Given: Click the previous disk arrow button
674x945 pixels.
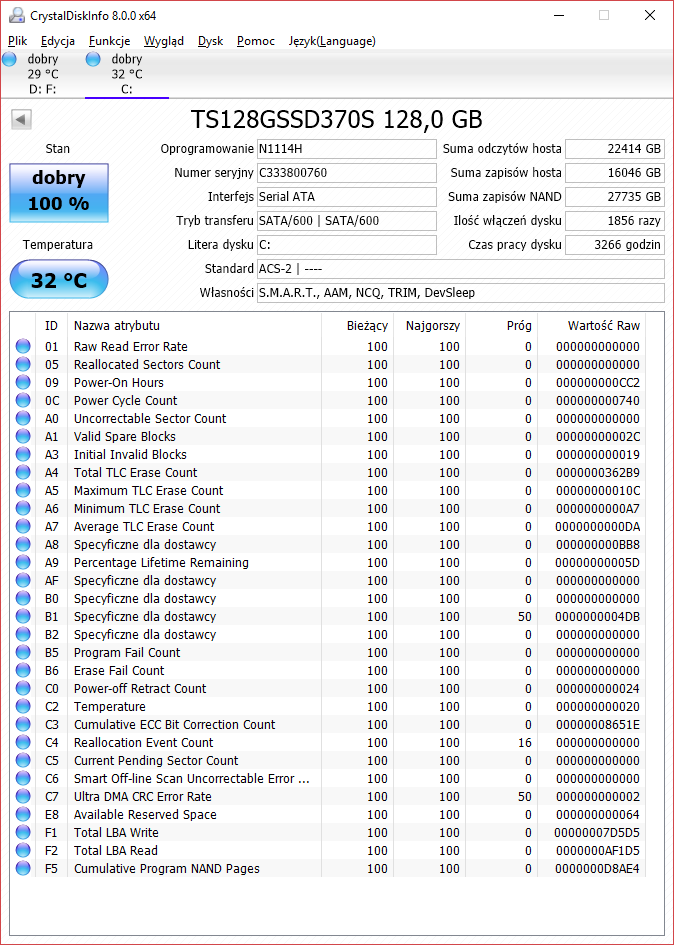Looking at the screenshot, I should (x=21, y=119).
